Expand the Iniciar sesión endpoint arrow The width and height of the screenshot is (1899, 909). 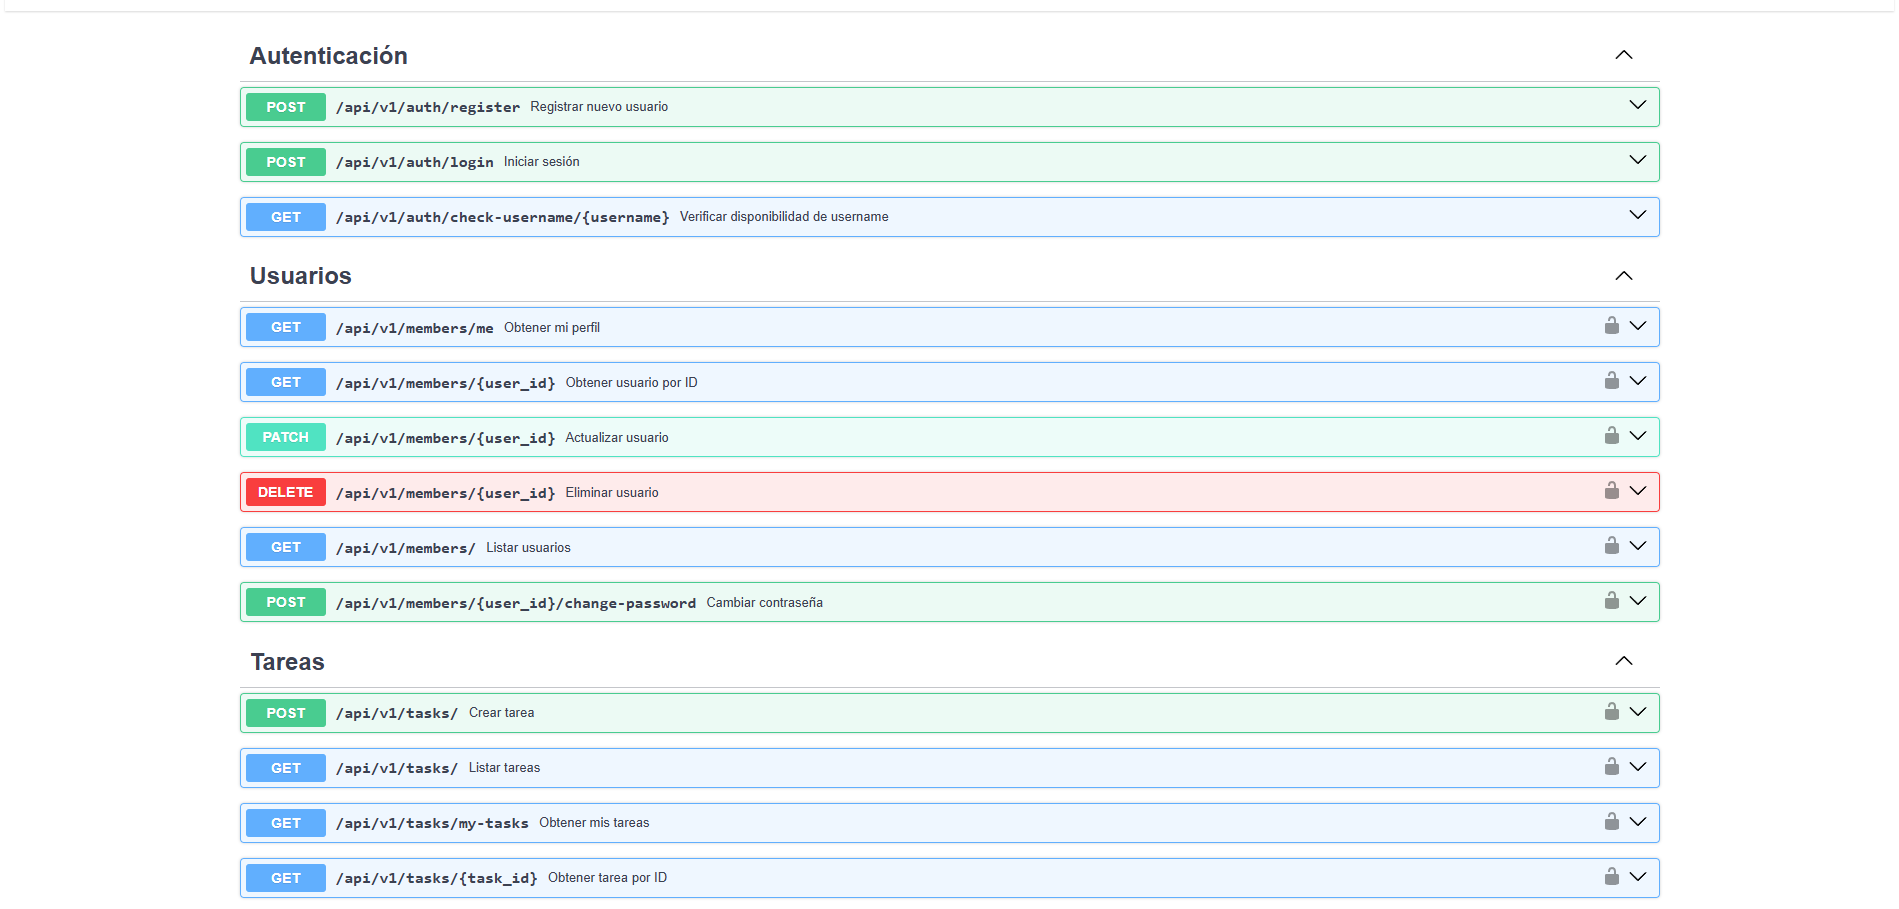(1637, 161)
